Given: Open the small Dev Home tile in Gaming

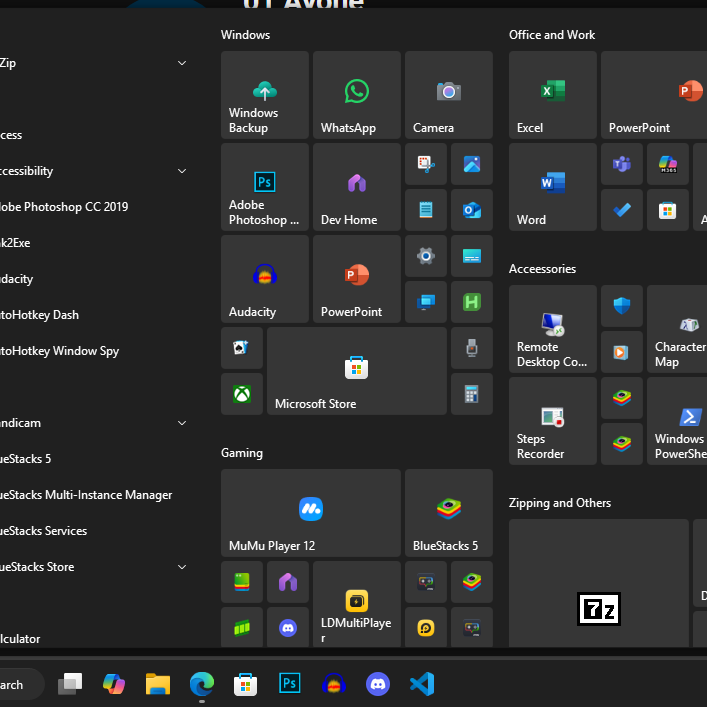Looking at the screenshot, I should [x=288, y=582].
